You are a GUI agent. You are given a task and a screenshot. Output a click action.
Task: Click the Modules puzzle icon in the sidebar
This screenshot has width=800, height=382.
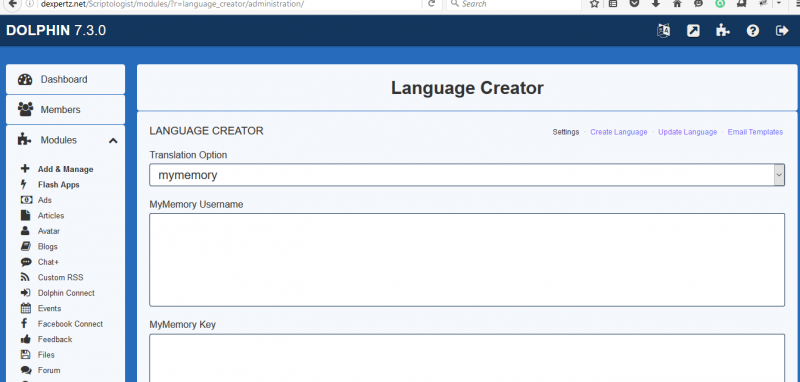24,140
